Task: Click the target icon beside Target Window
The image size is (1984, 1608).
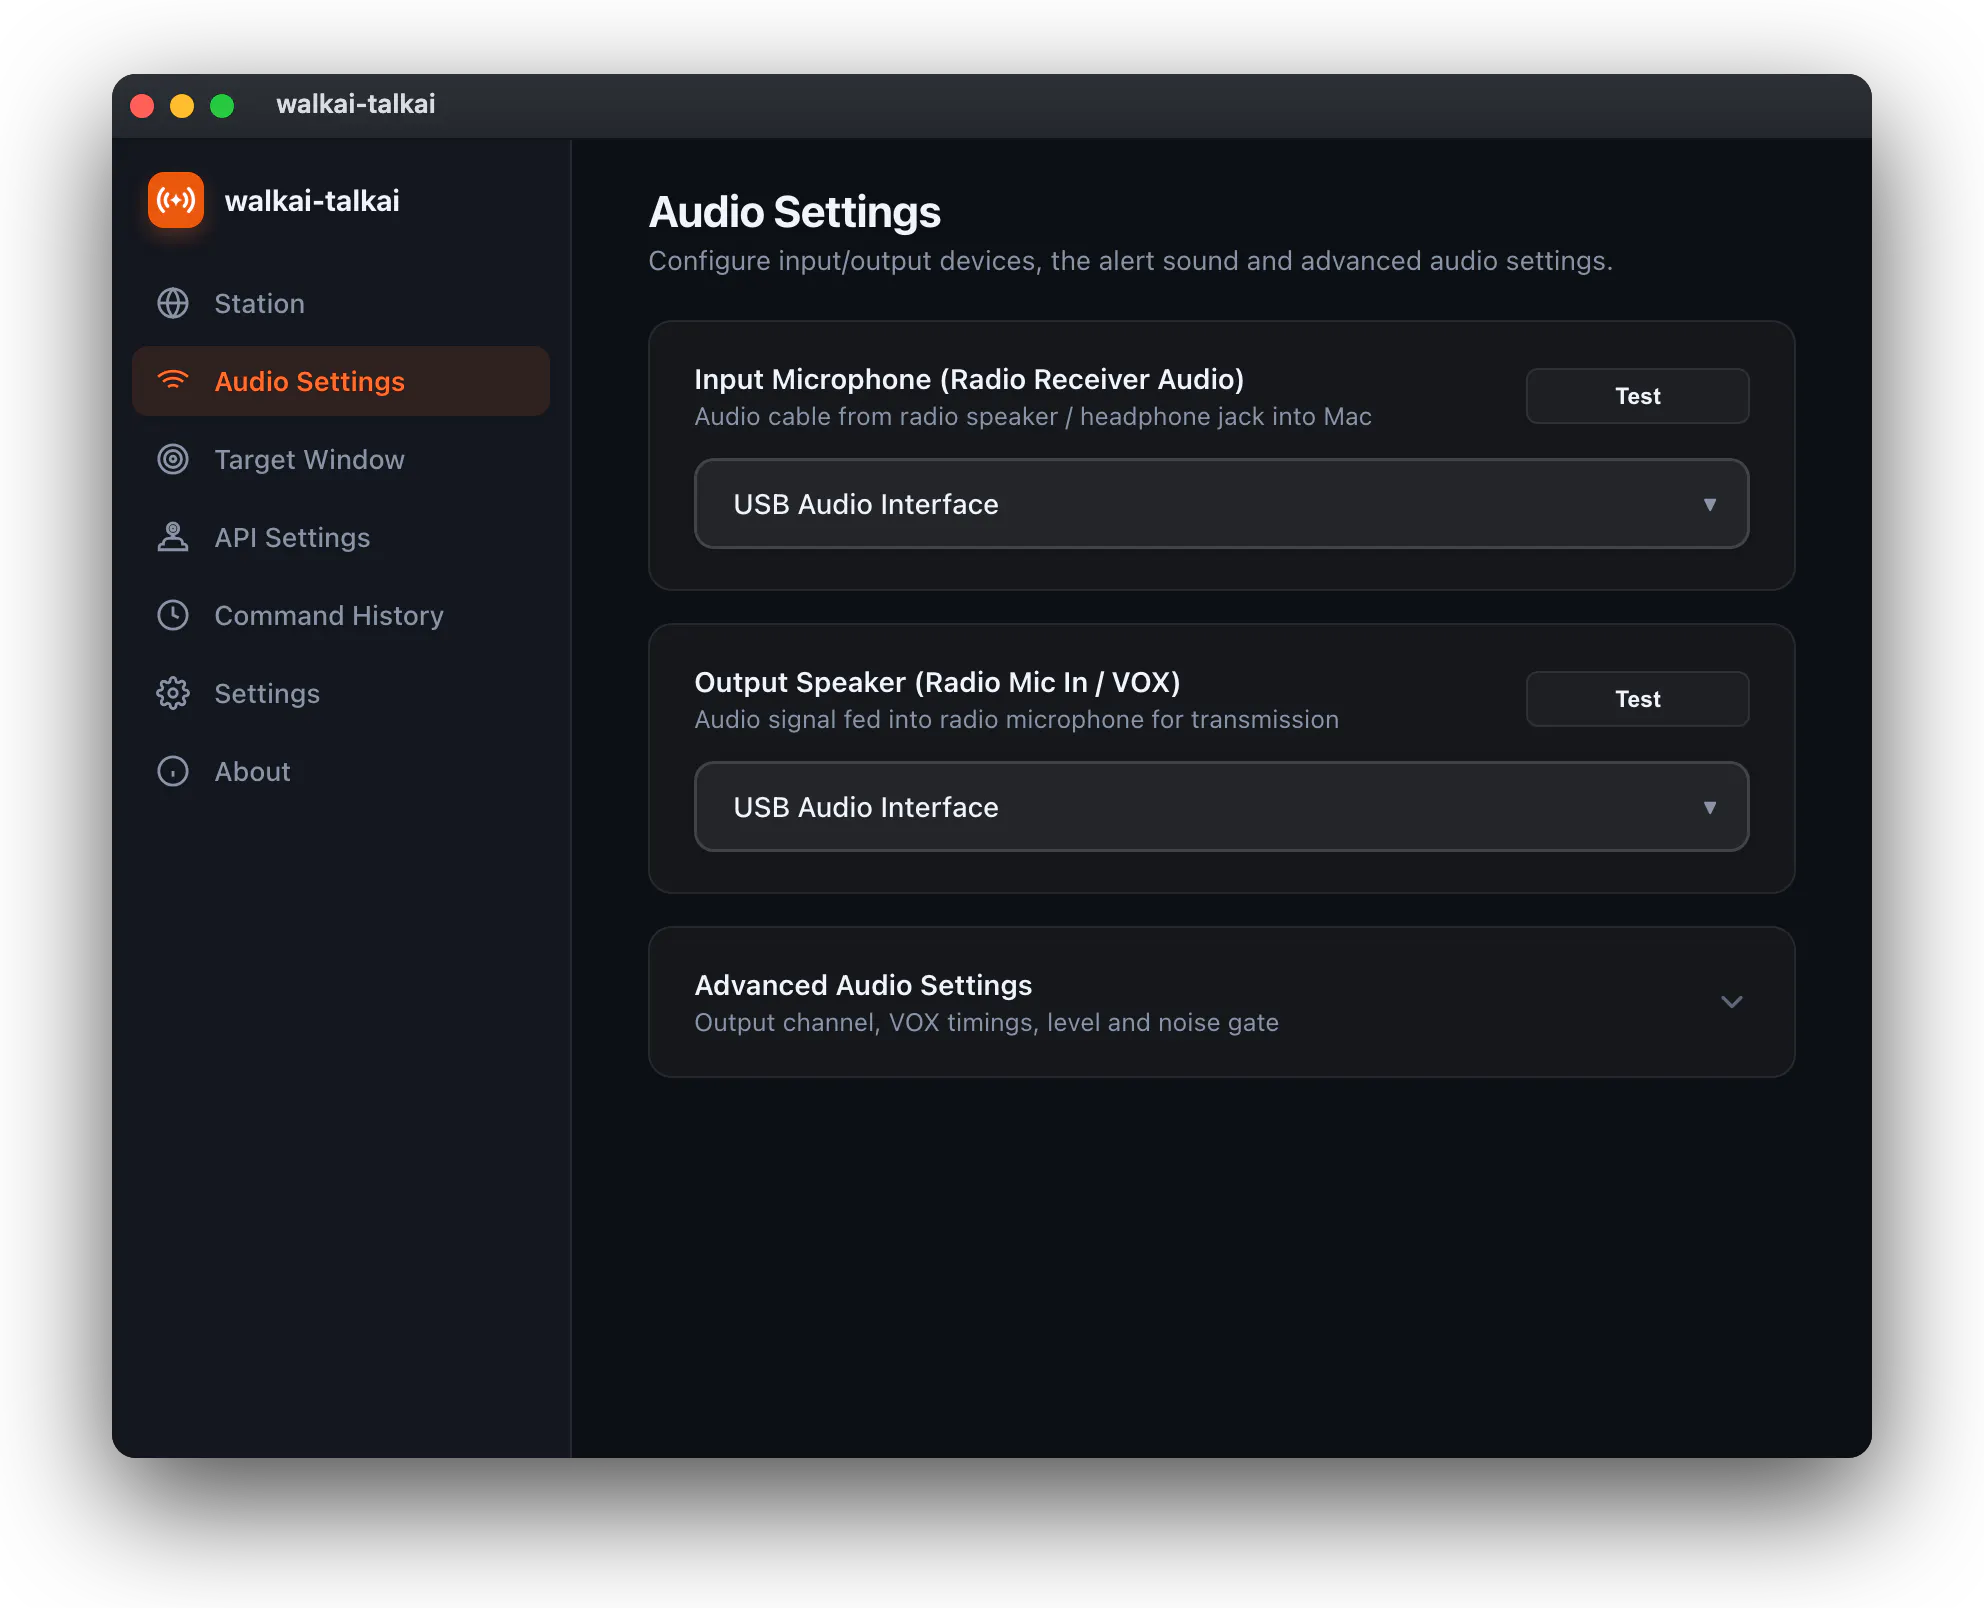Action: click(173, 459)
